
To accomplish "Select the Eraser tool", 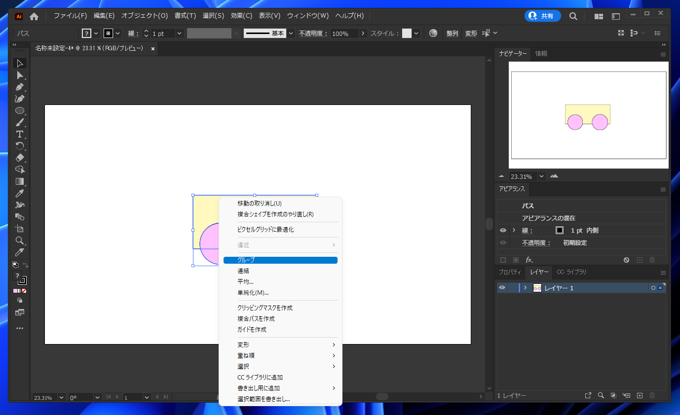I will click(20, 158).
